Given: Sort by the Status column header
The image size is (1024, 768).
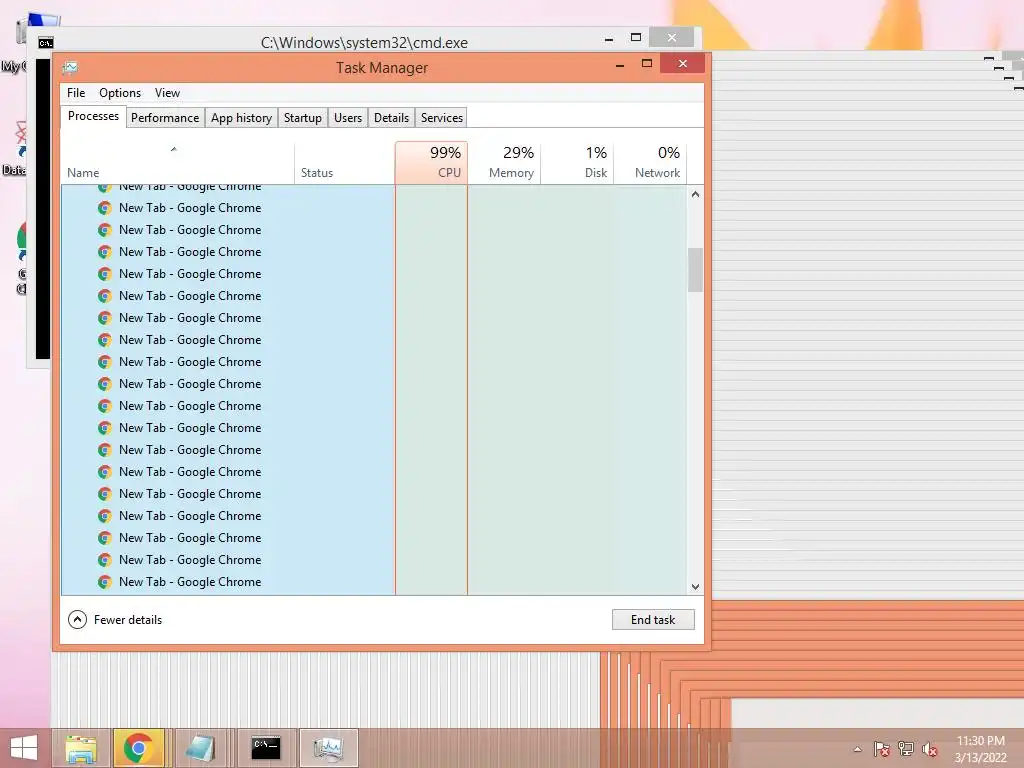Looking at the screenshot, I should click(x=344, y=163).
